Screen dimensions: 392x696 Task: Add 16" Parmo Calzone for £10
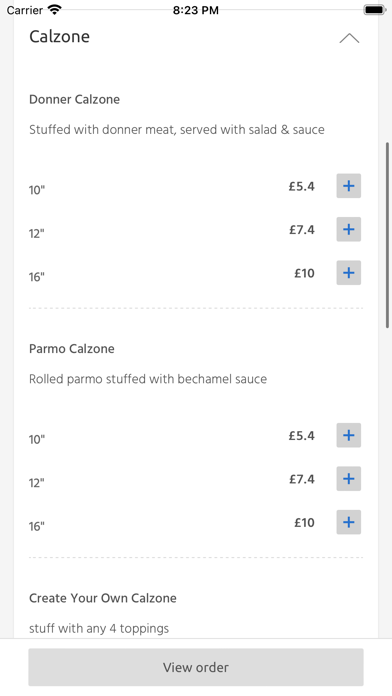click(x=348, y=522)
